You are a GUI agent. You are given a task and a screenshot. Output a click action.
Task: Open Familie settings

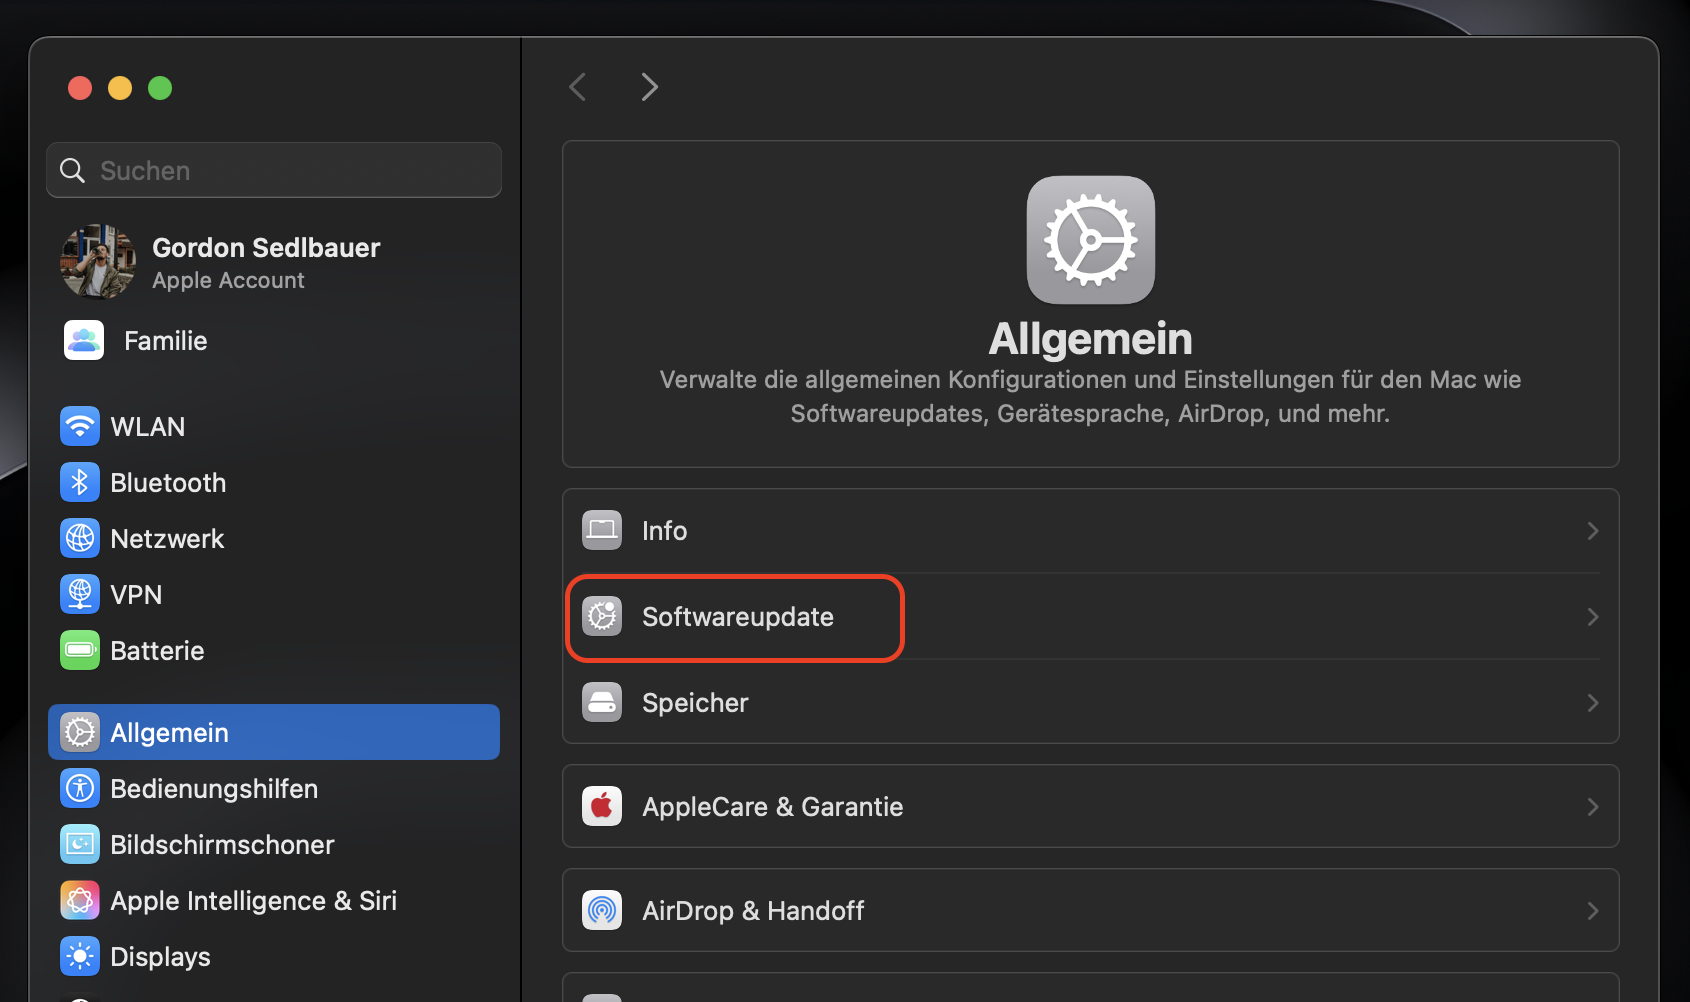tap(165, 340)
